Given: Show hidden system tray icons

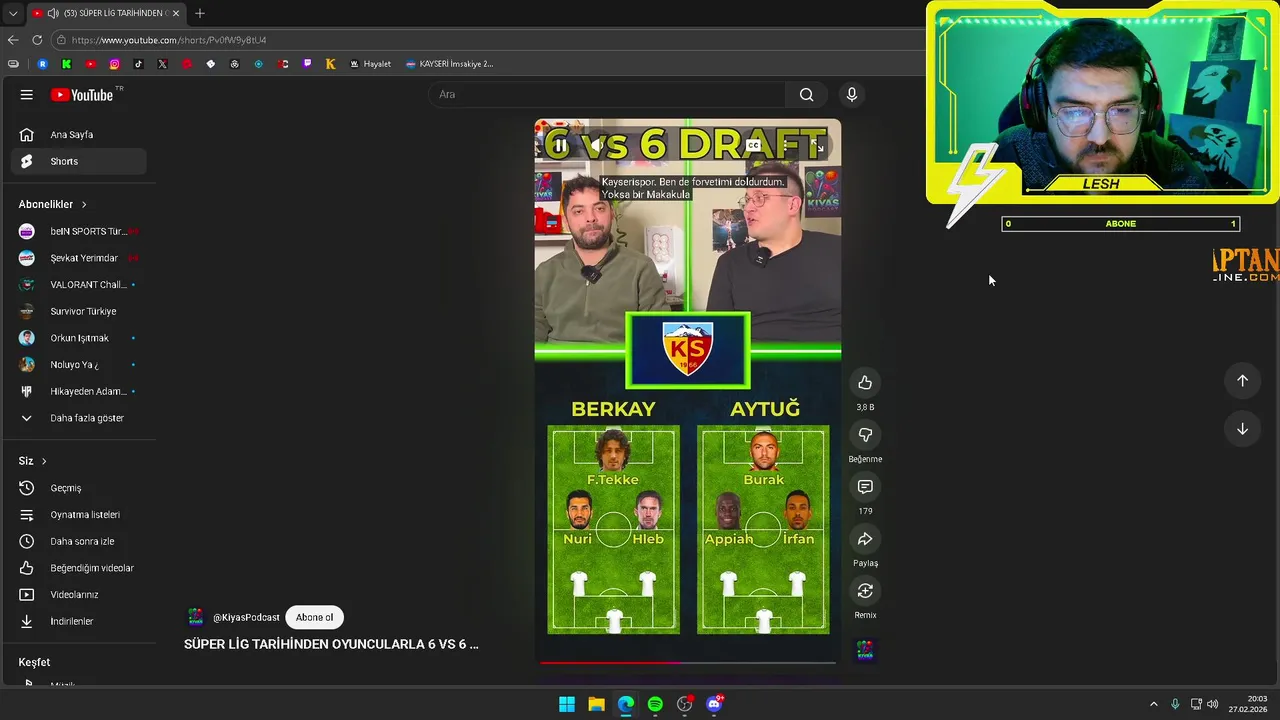Looking at the screenshot, I should click(1153, 704).
